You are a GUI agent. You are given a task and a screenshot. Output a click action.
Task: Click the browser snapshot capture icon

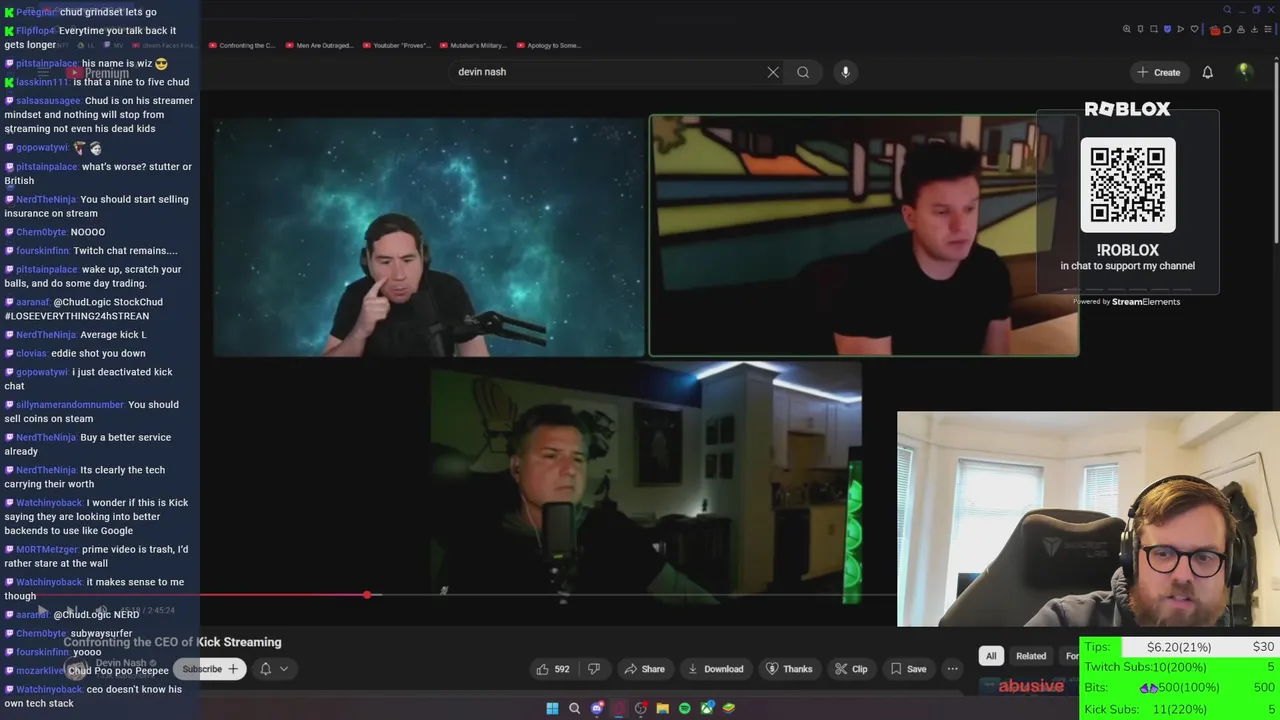[x=1154, y=29]
